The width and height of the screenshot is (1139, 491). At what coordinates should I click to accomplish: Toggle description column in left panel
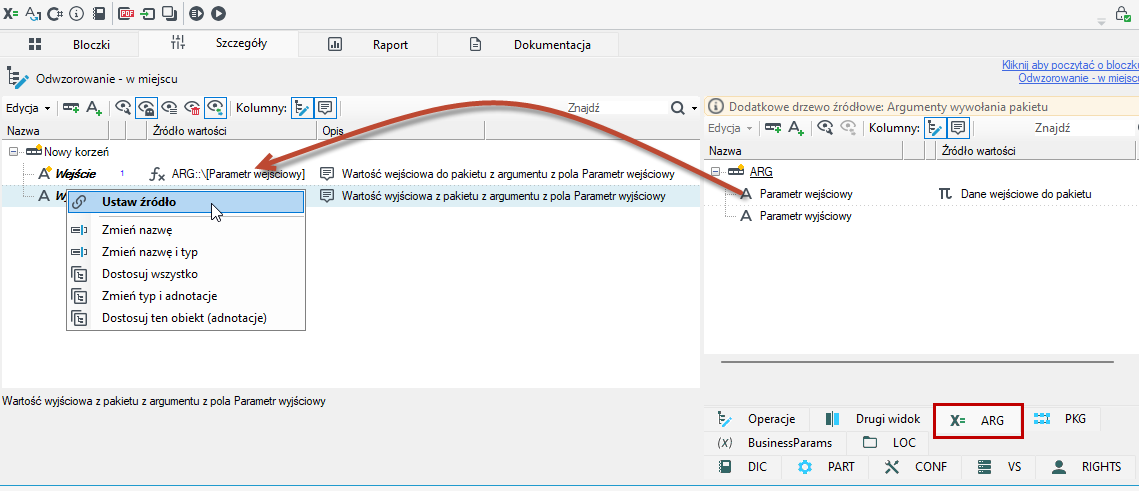tap(325, 108)
